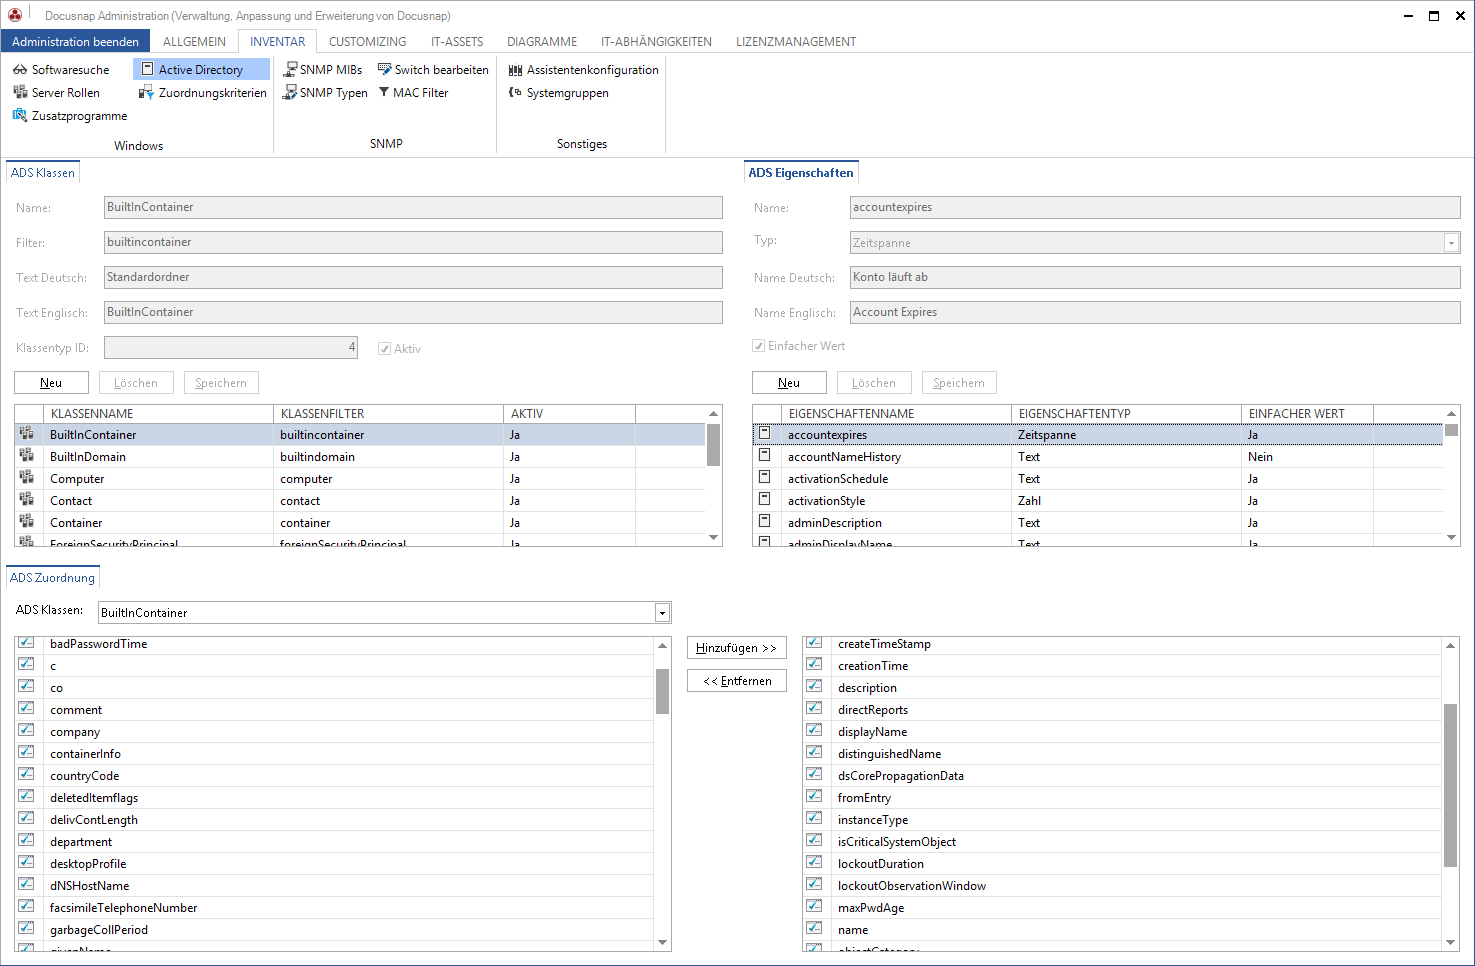Click property icon of accountexpires row

click(x=765, y=433)
